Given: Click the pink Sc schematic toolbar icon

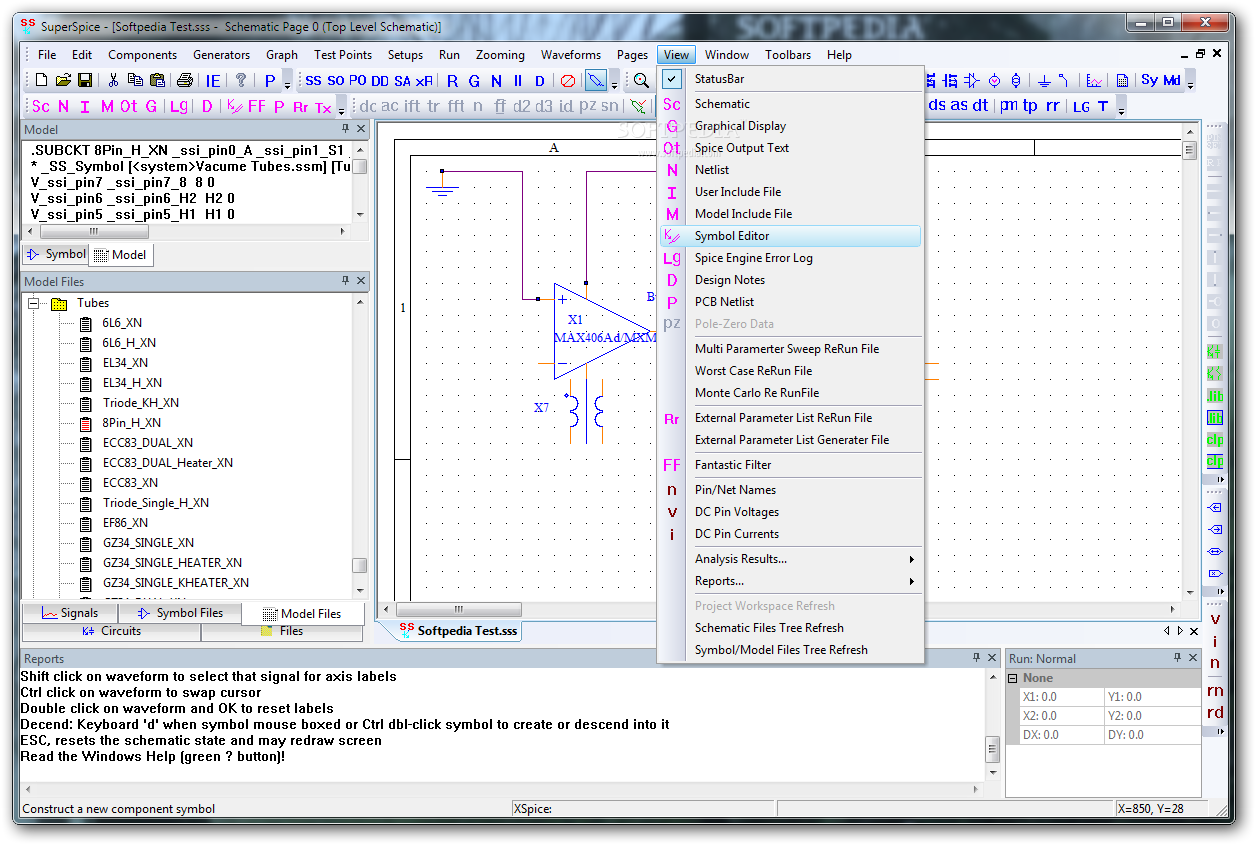Looking at the screenshot, I should pyautogui.click(x=41, y=106).
